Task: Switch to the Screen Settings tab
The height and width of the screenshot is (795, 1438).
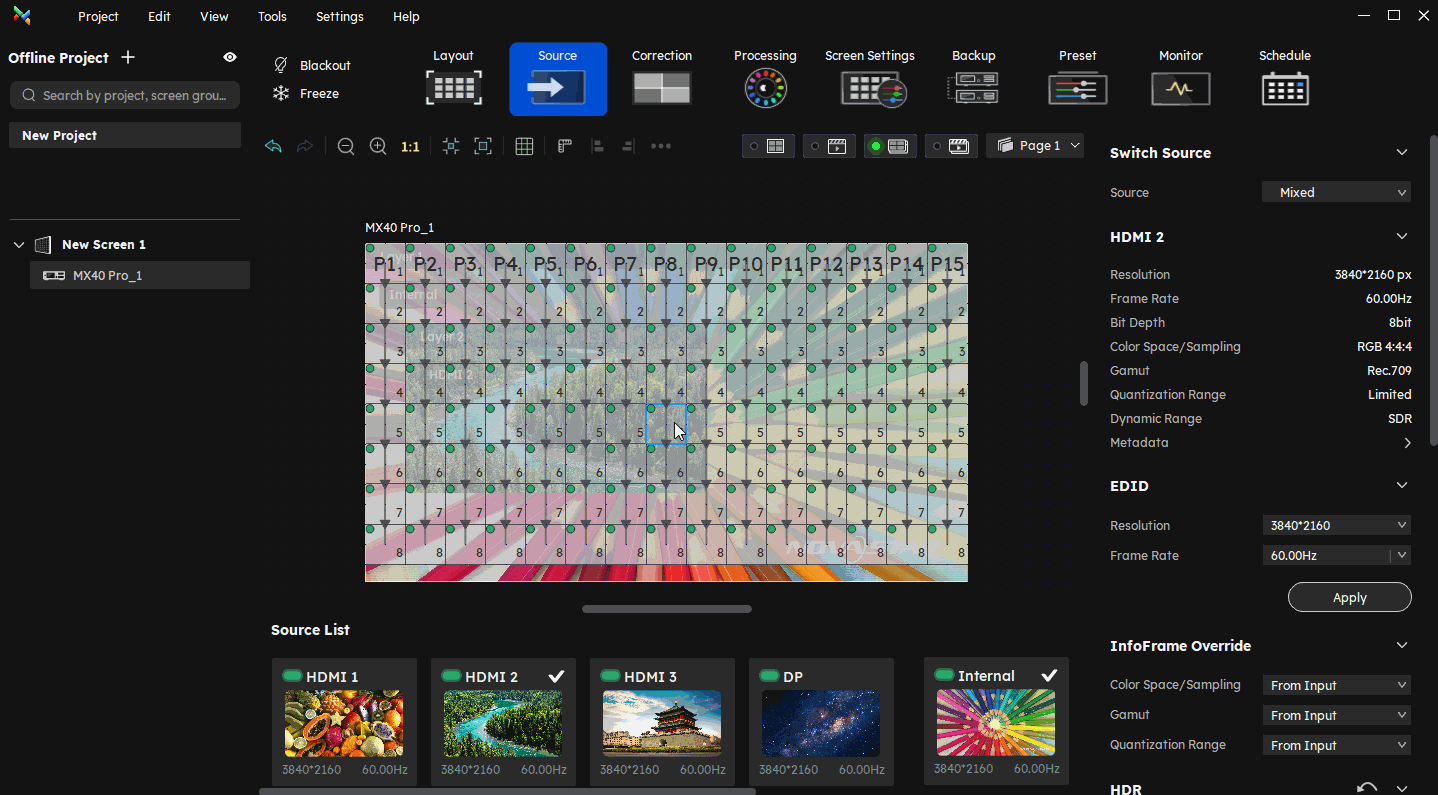Action: tap(869, 78)
